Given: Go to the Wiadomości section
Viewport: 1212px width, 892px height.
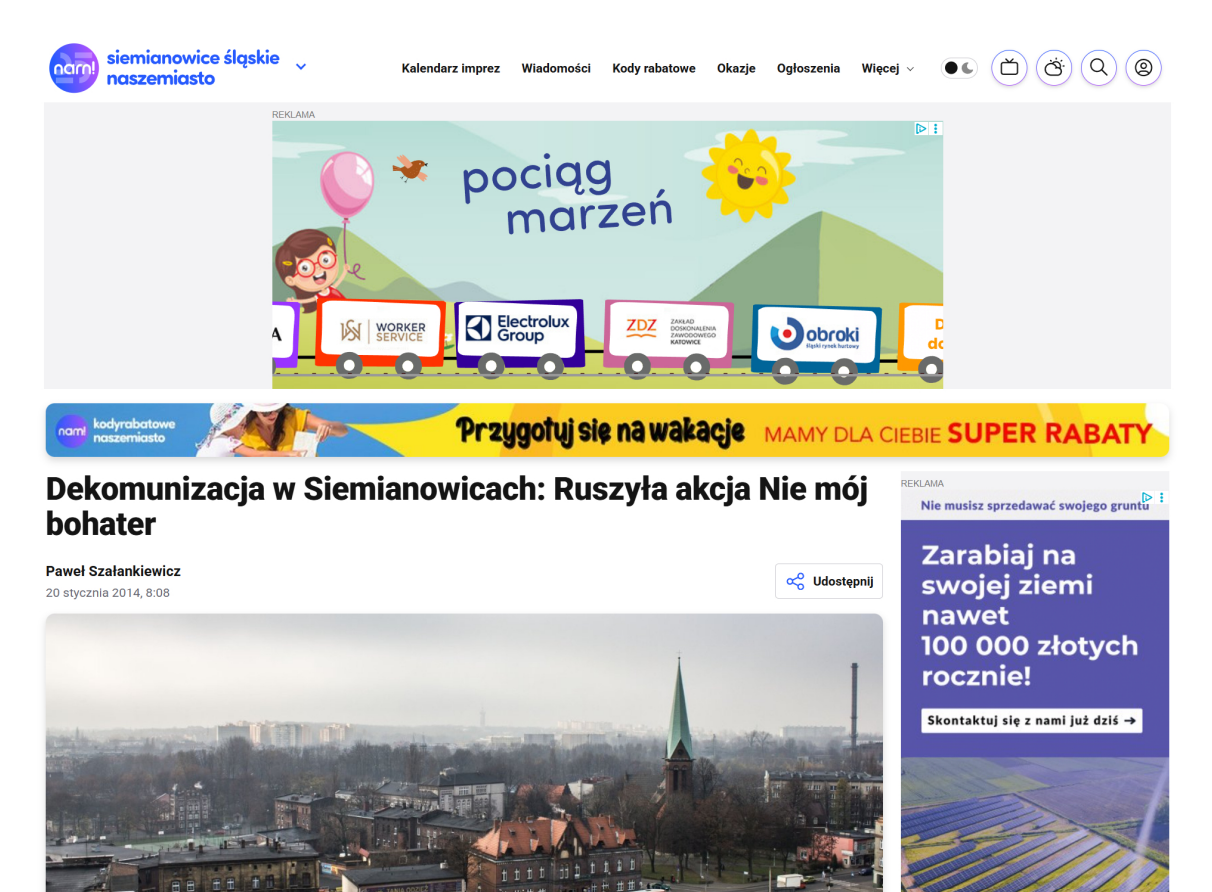Looking at the screenshot, I should (556, 68).
